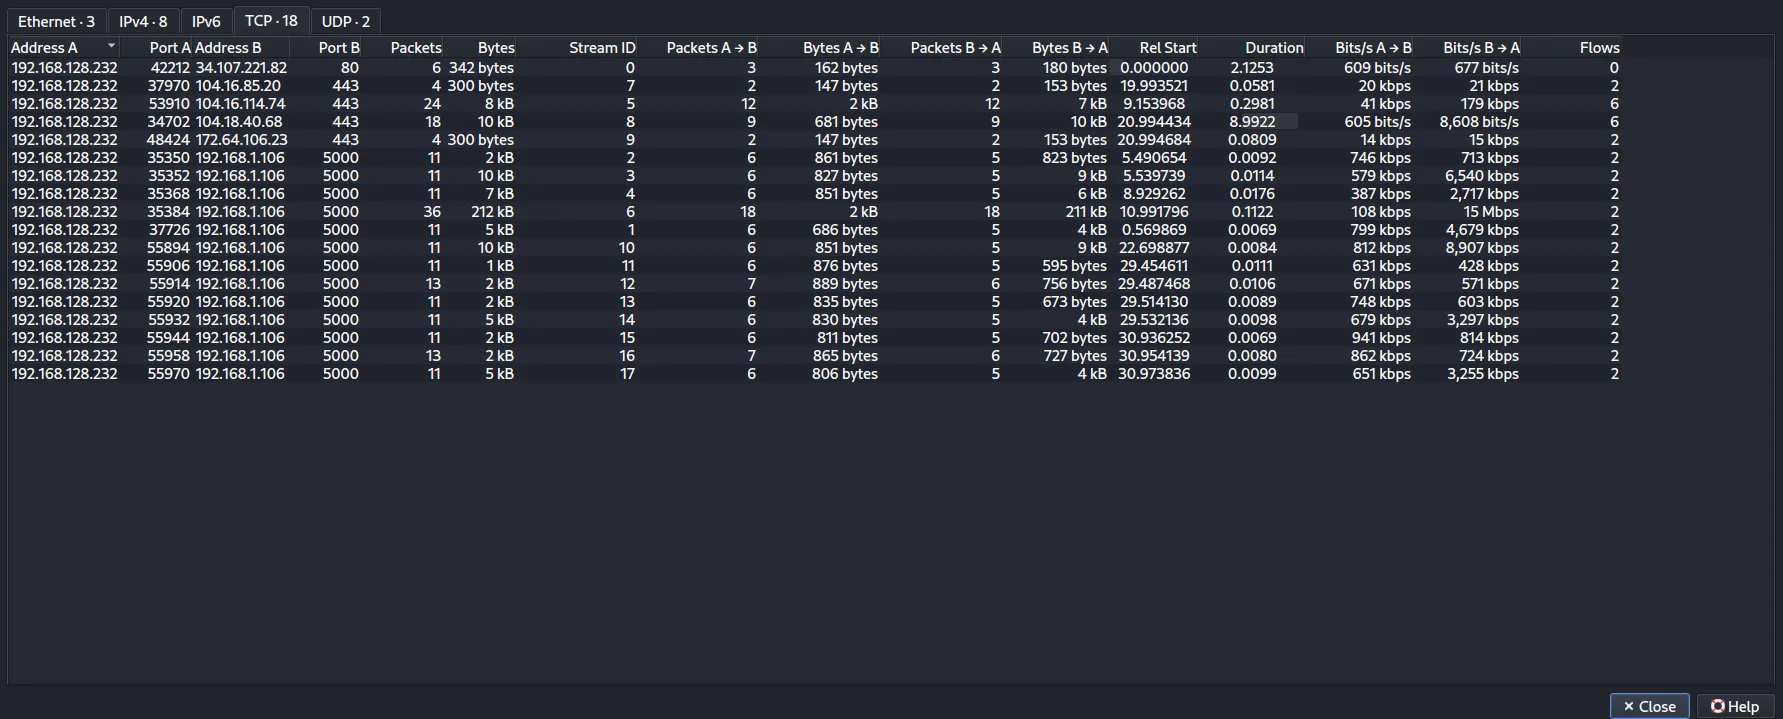Select the IPv6 tab
Screen dimensions: 1783x719
tap(206, 21)
